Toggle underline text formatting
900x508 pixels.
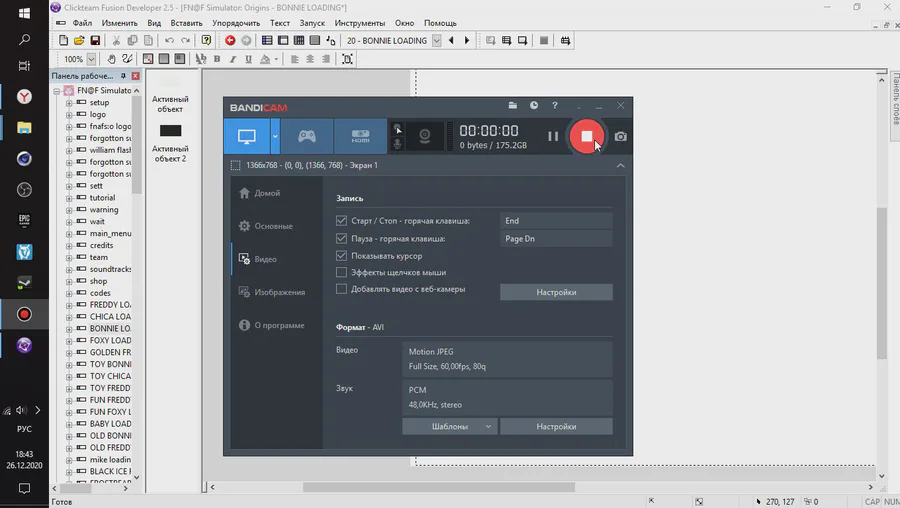pos(249,59)
